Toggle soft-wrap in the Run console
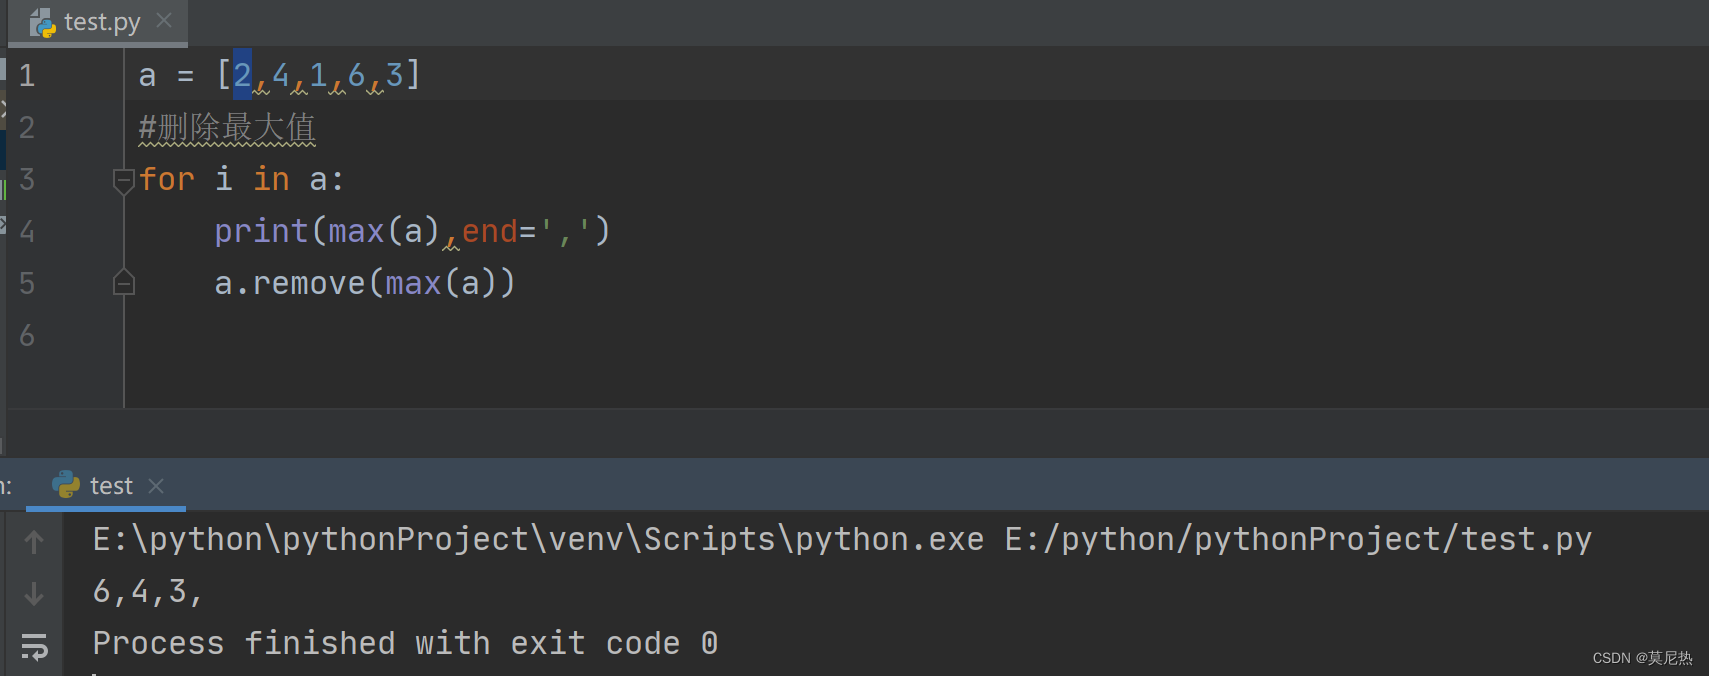This screenshot has height=676, width=1709. [34, 646]
